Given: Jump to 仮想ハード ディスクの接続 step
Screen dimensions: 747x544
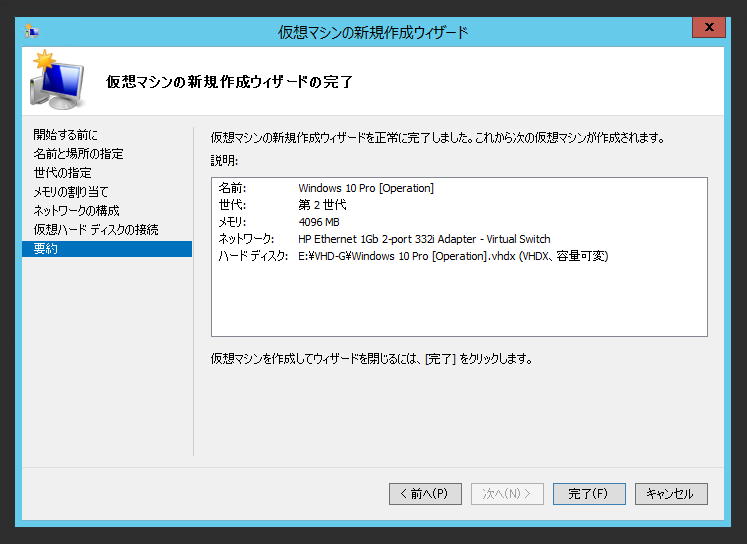Looking at the screenshot, I should pos(96,230).
